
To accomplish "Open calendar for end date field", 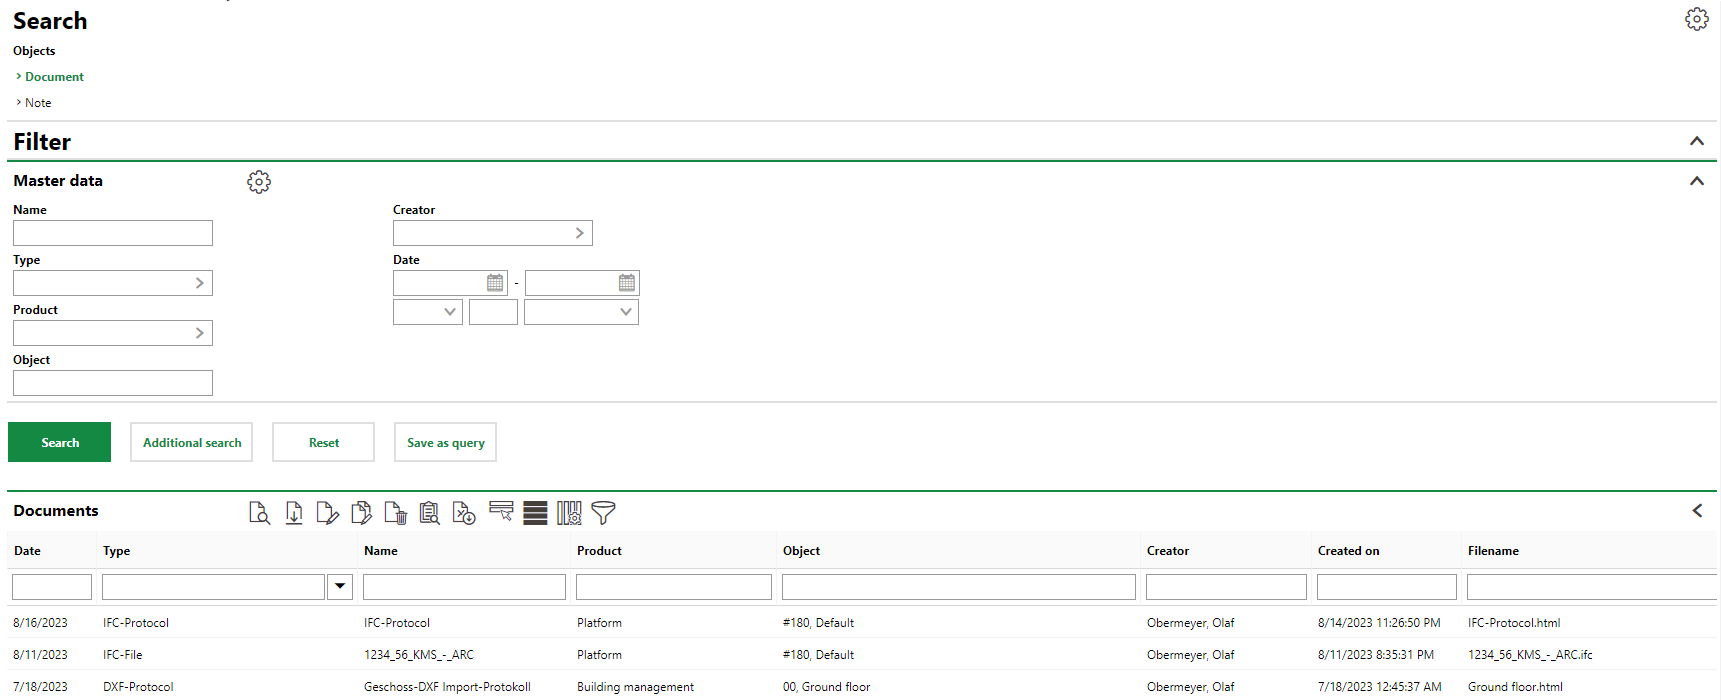I will tap(627, 283).
